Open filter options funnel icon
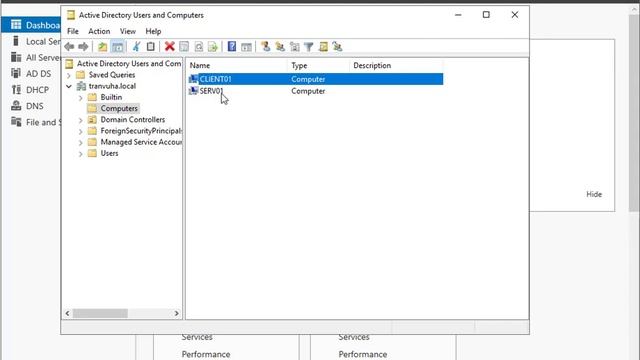Screen dimensions: 640x360 point(309,47)
